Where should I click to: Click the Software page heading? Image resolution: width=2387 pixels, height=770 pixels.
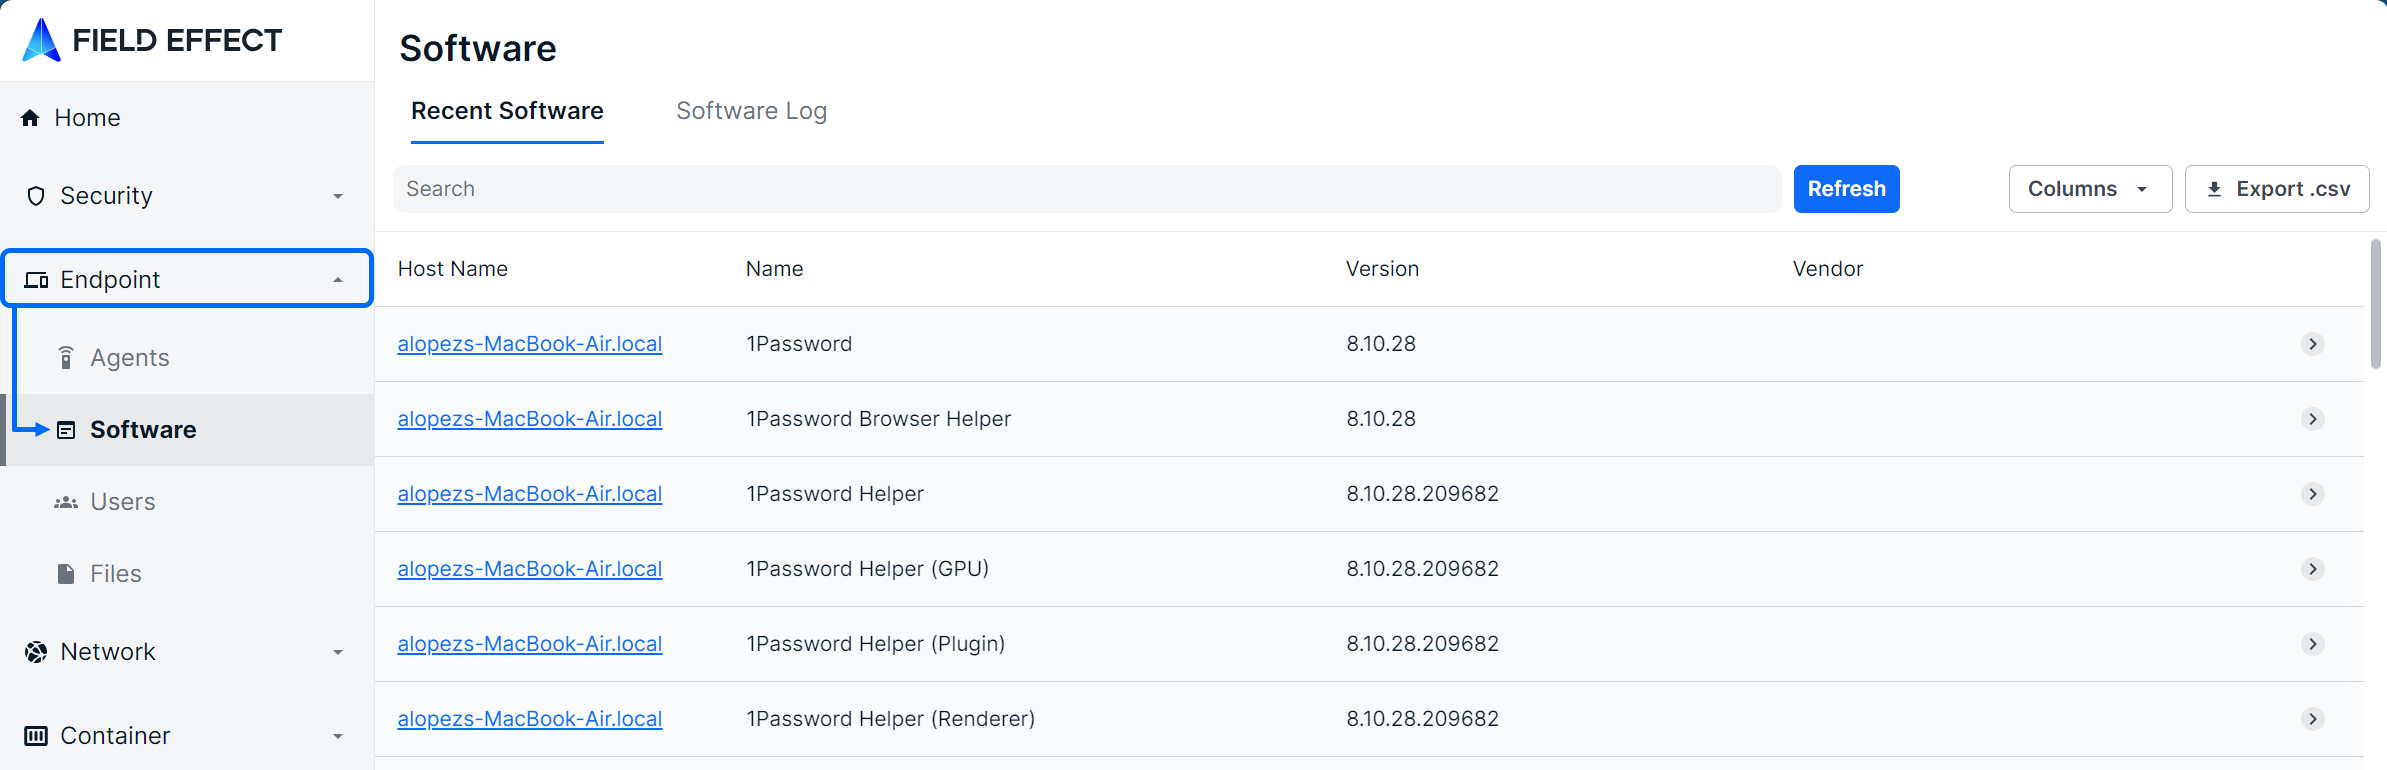point(478,48)
